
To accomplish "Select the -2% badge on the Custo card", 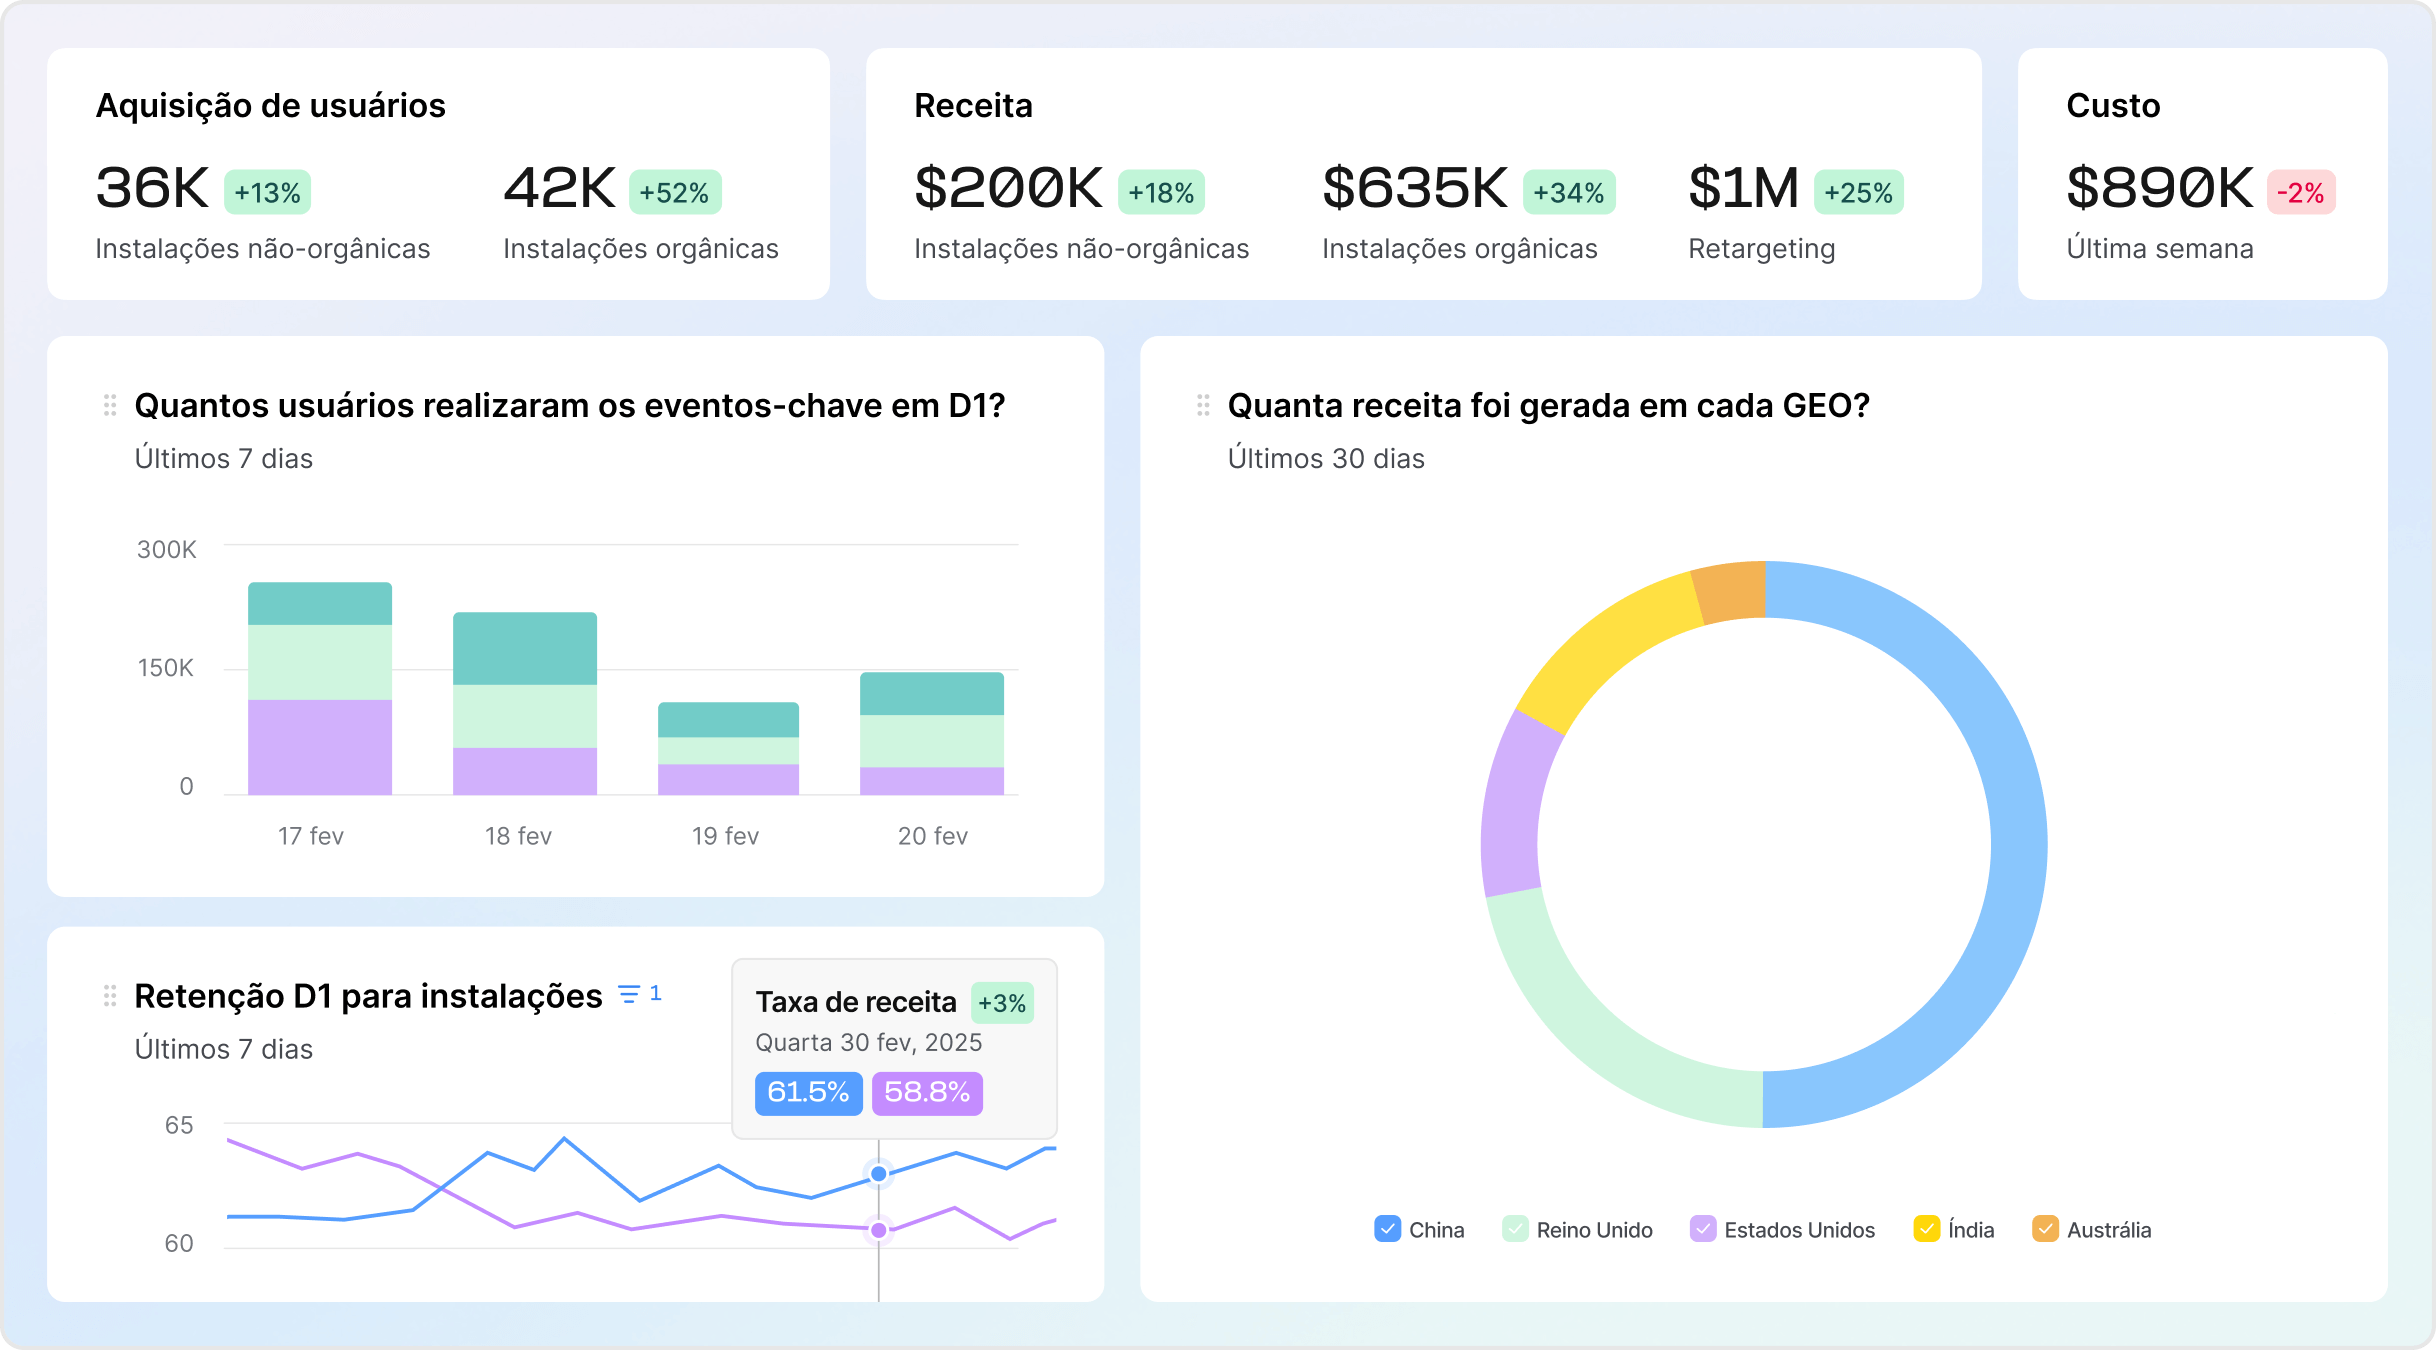I will [2301, 191].
